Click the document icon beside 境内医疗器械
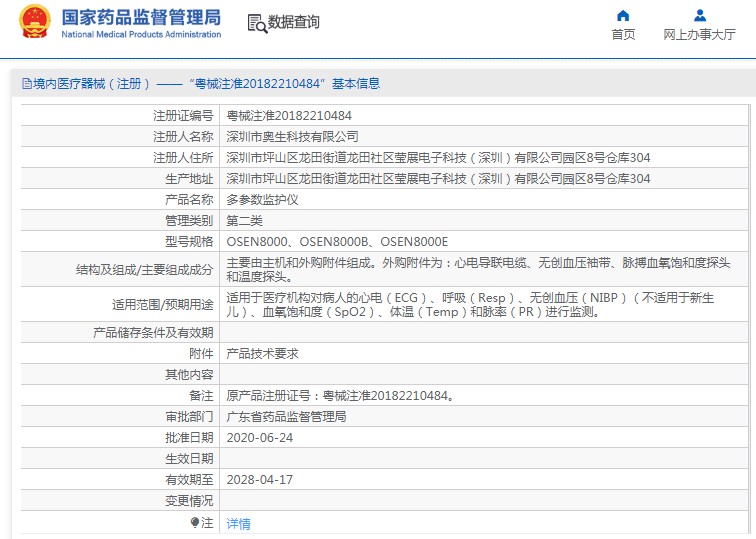This screenshot has width=756, height=539. click(x=27, y=84)
